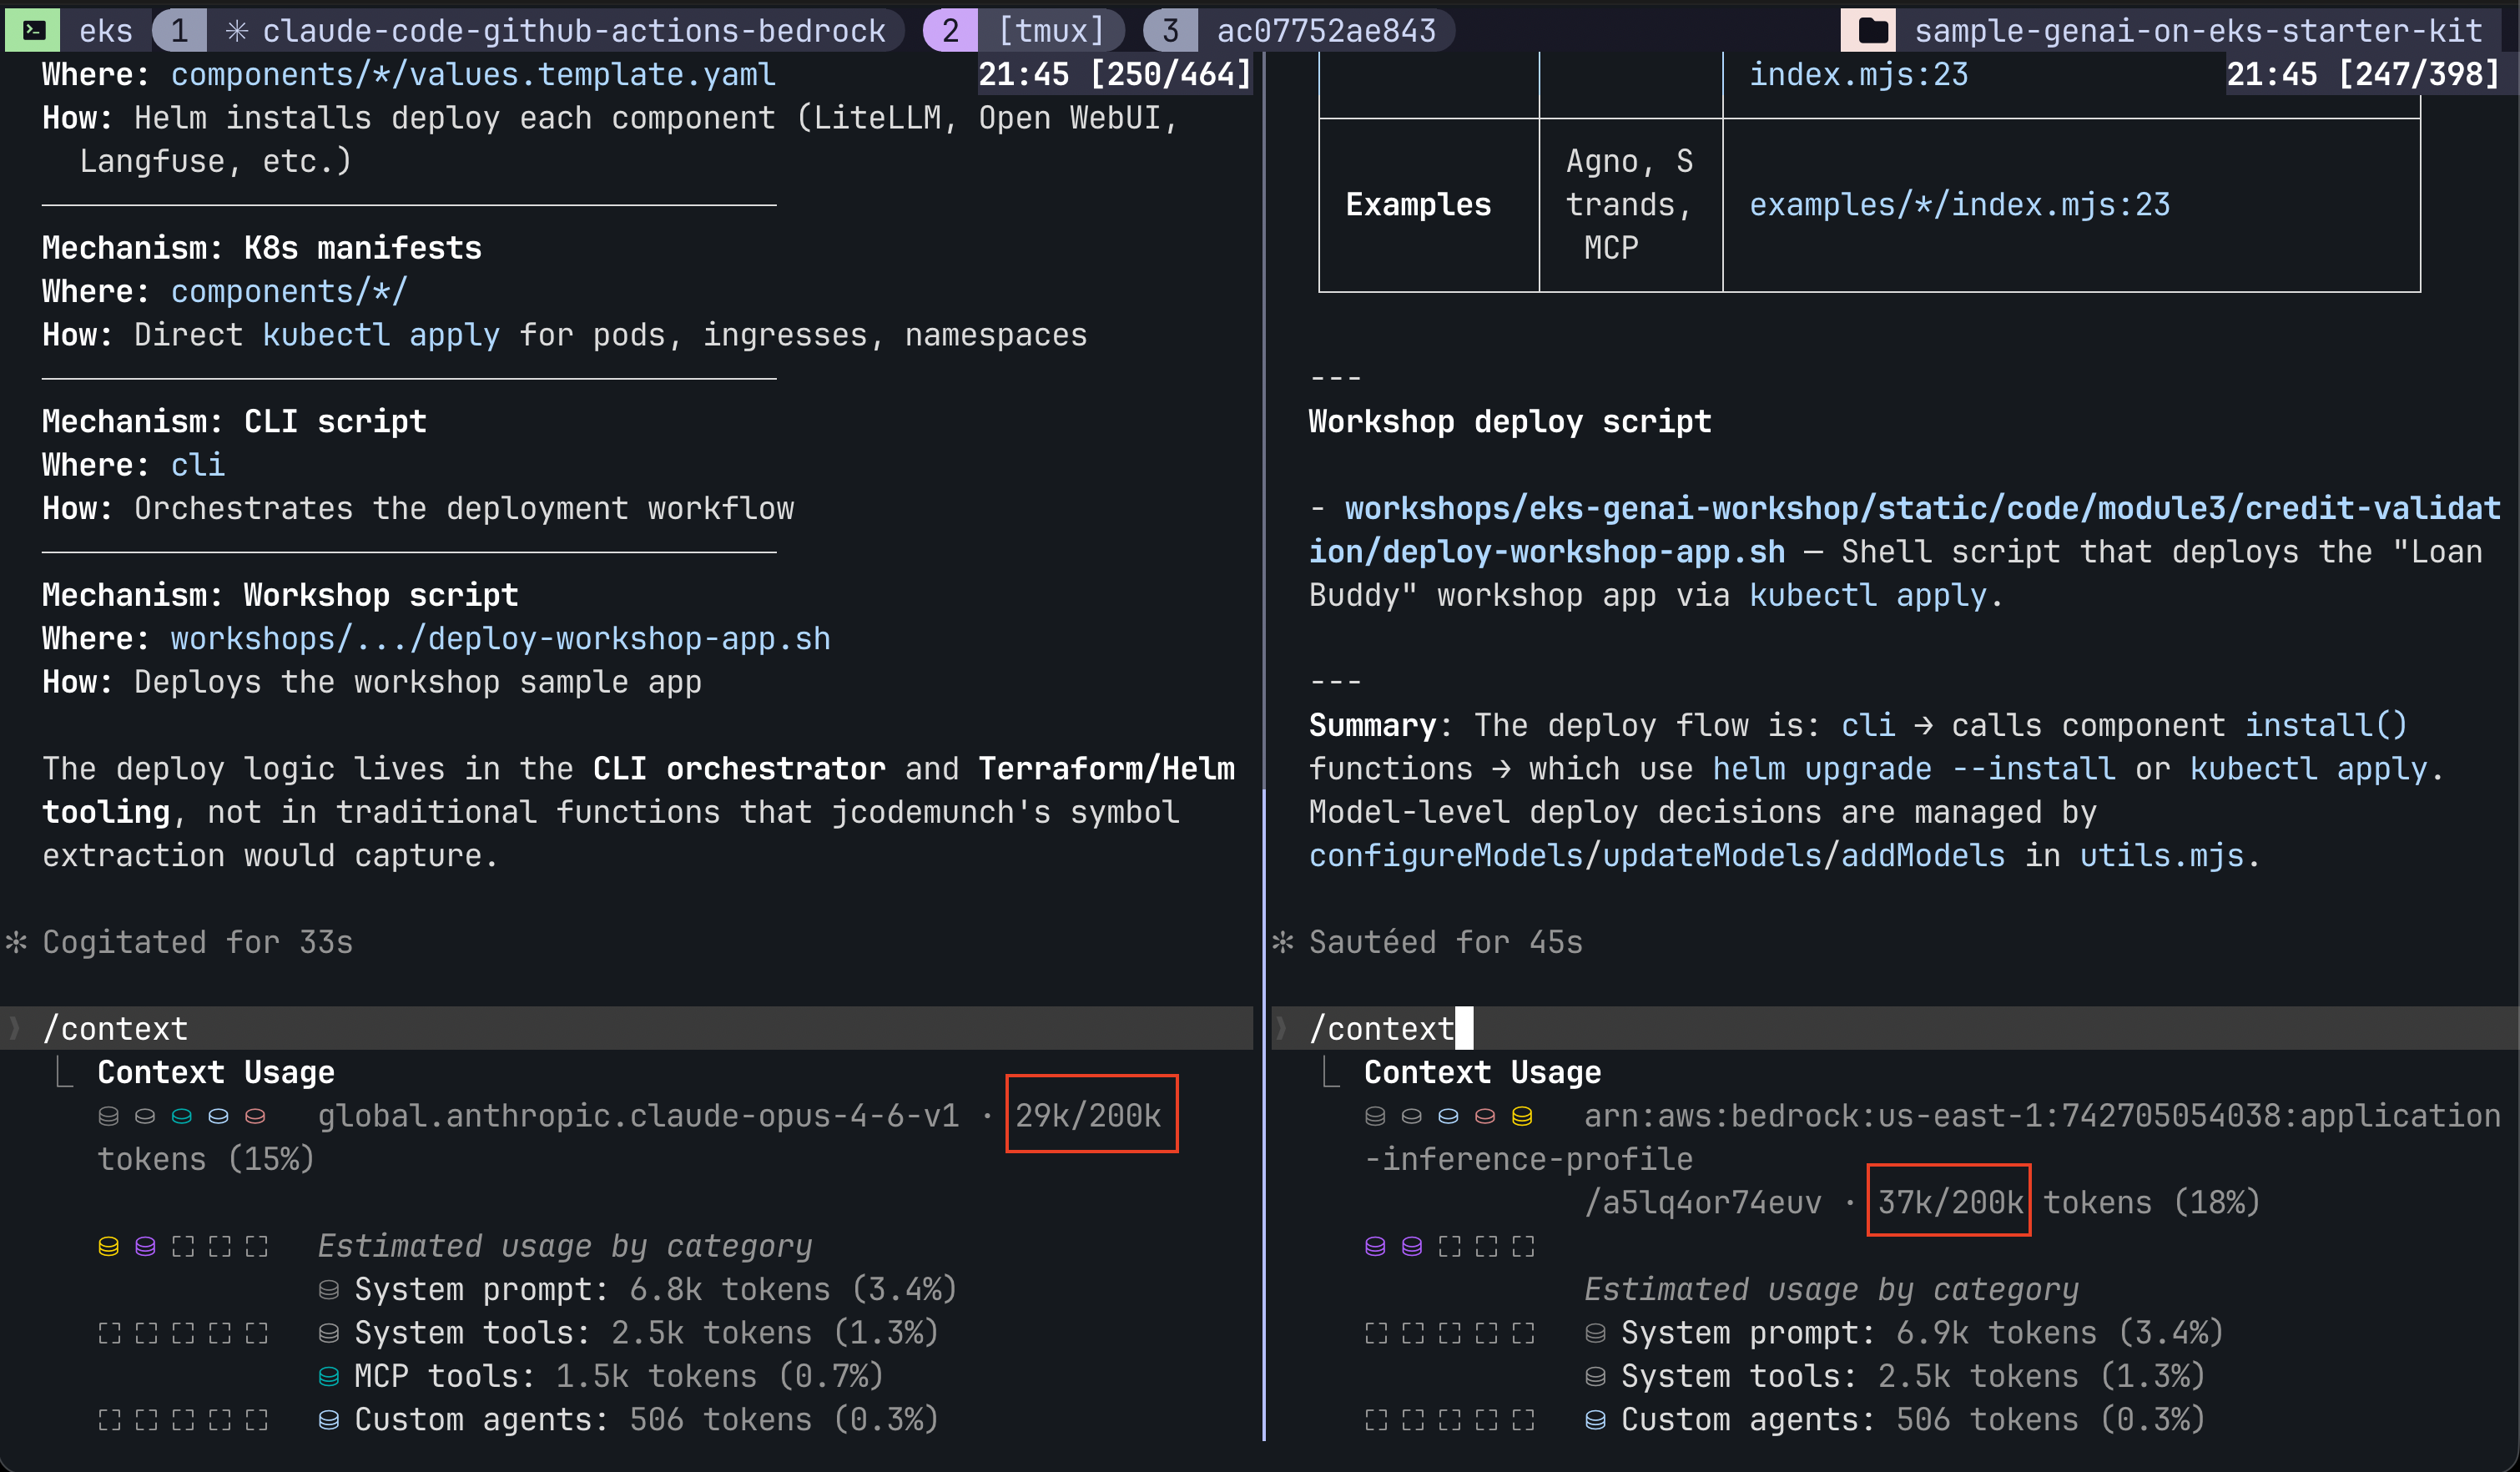Click the 21:45 [247/398] scroll indicator
The image size is (2520, 1472).
[x=2363, y=74]
